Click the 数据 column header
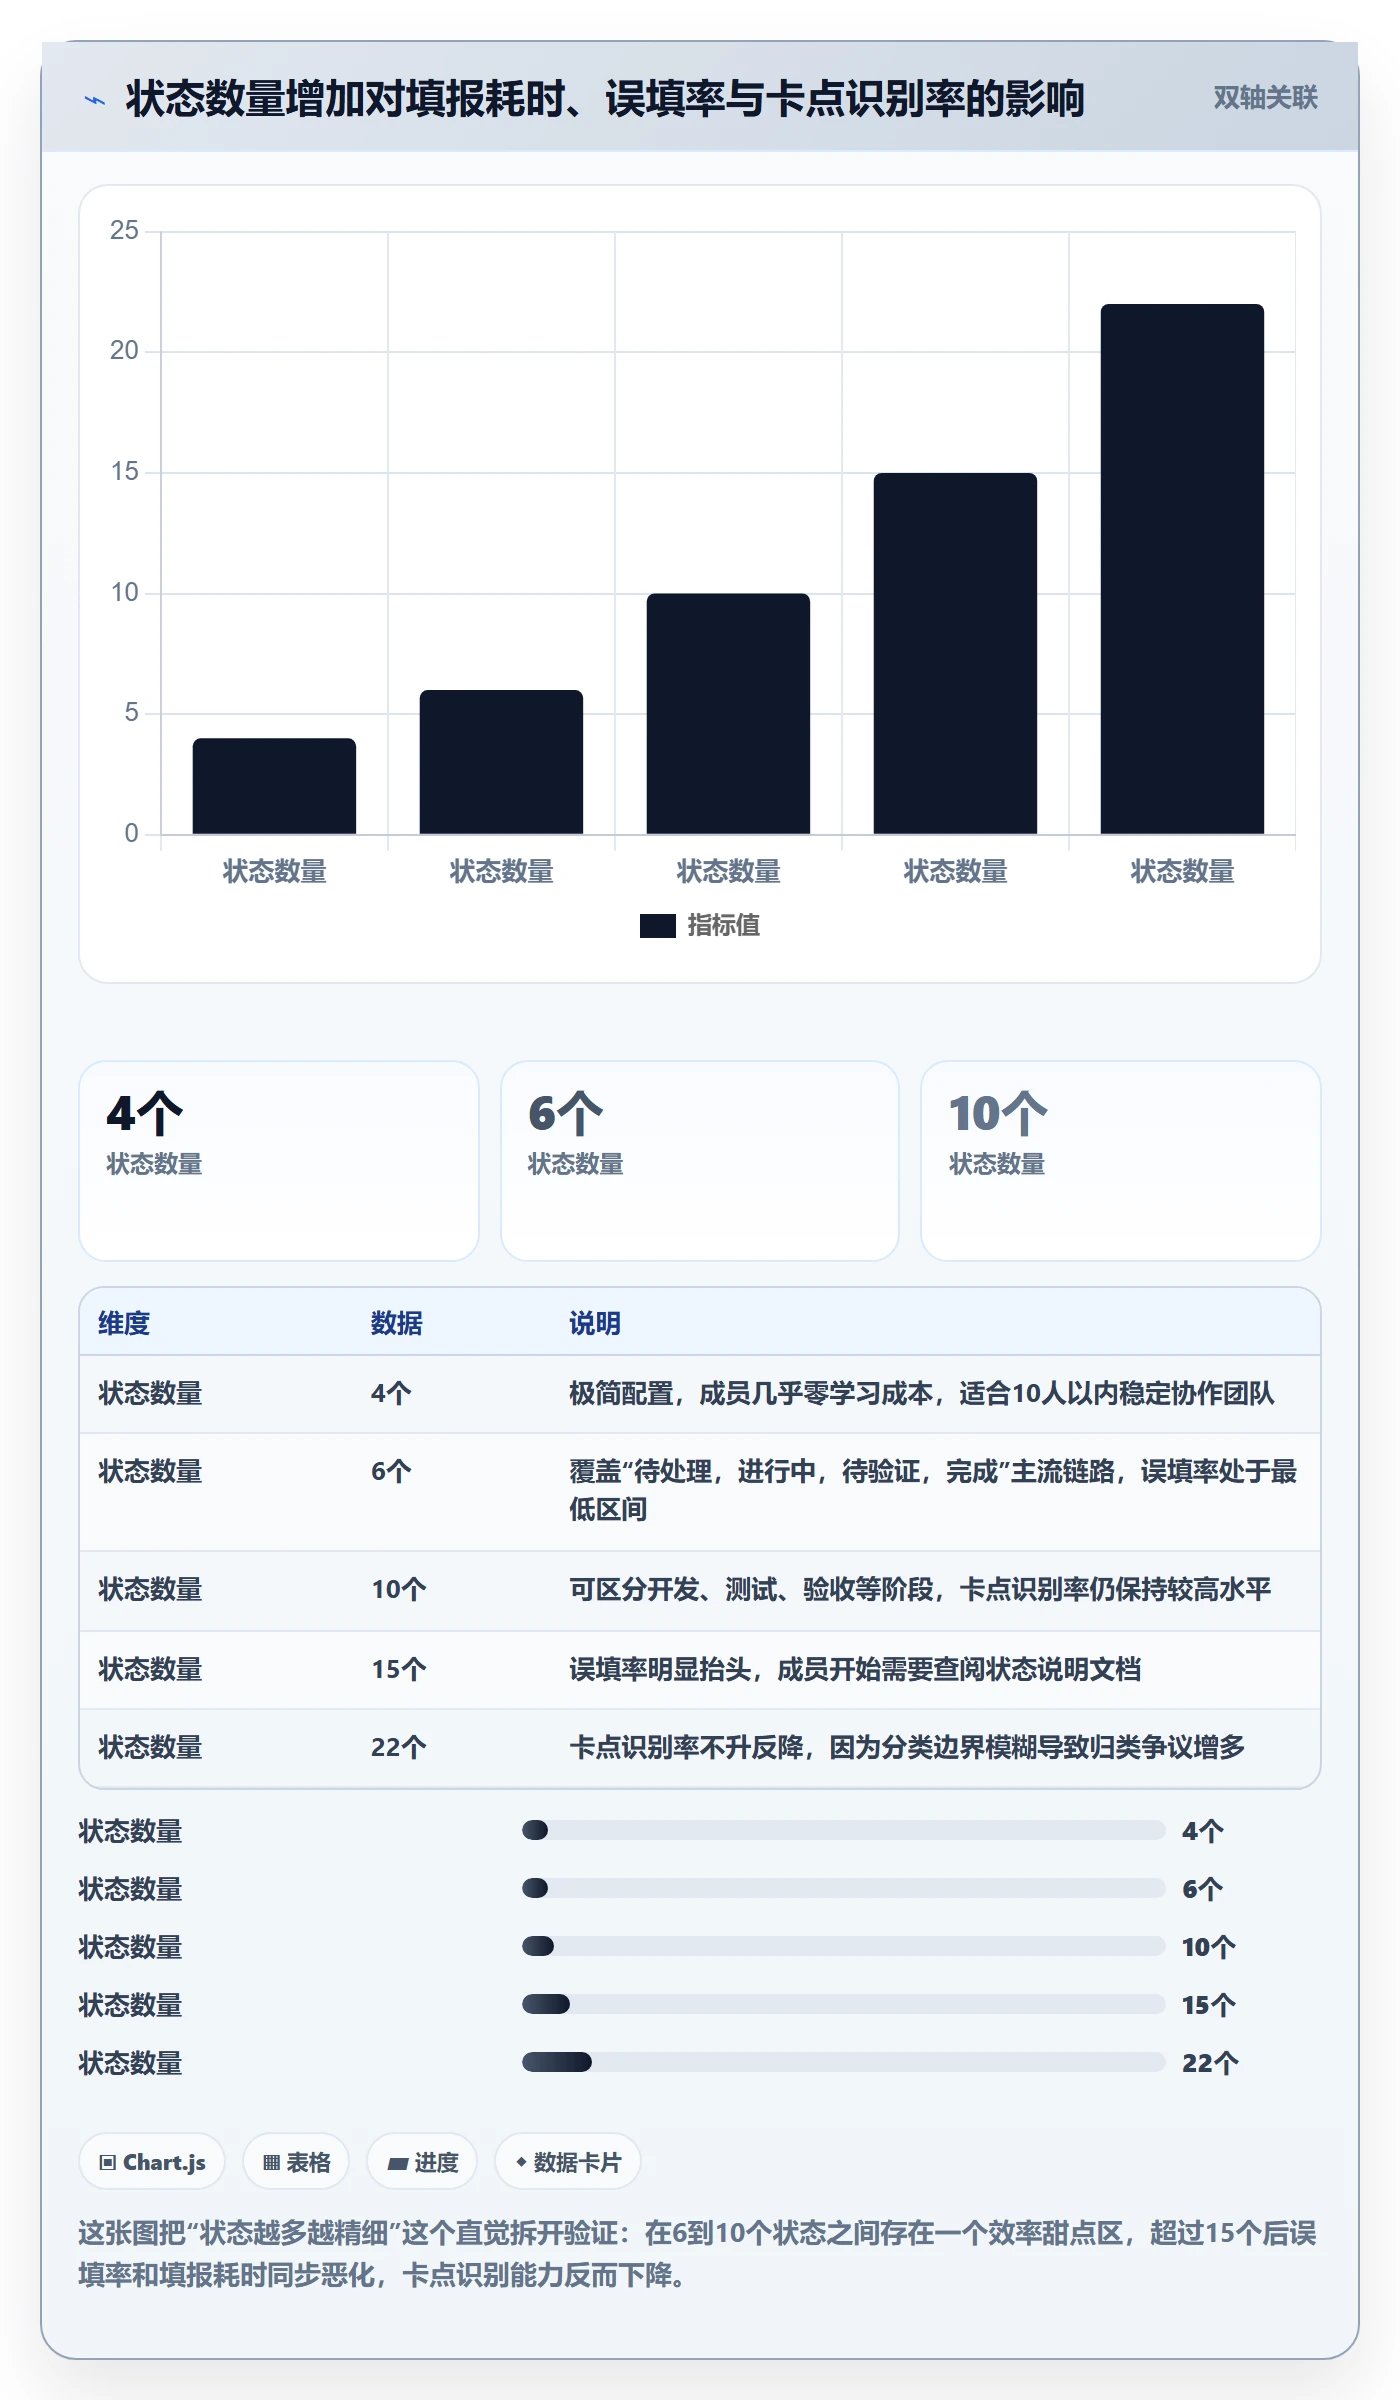Viewport: 1400px width, 2400px height. [x=397, y=1323]
